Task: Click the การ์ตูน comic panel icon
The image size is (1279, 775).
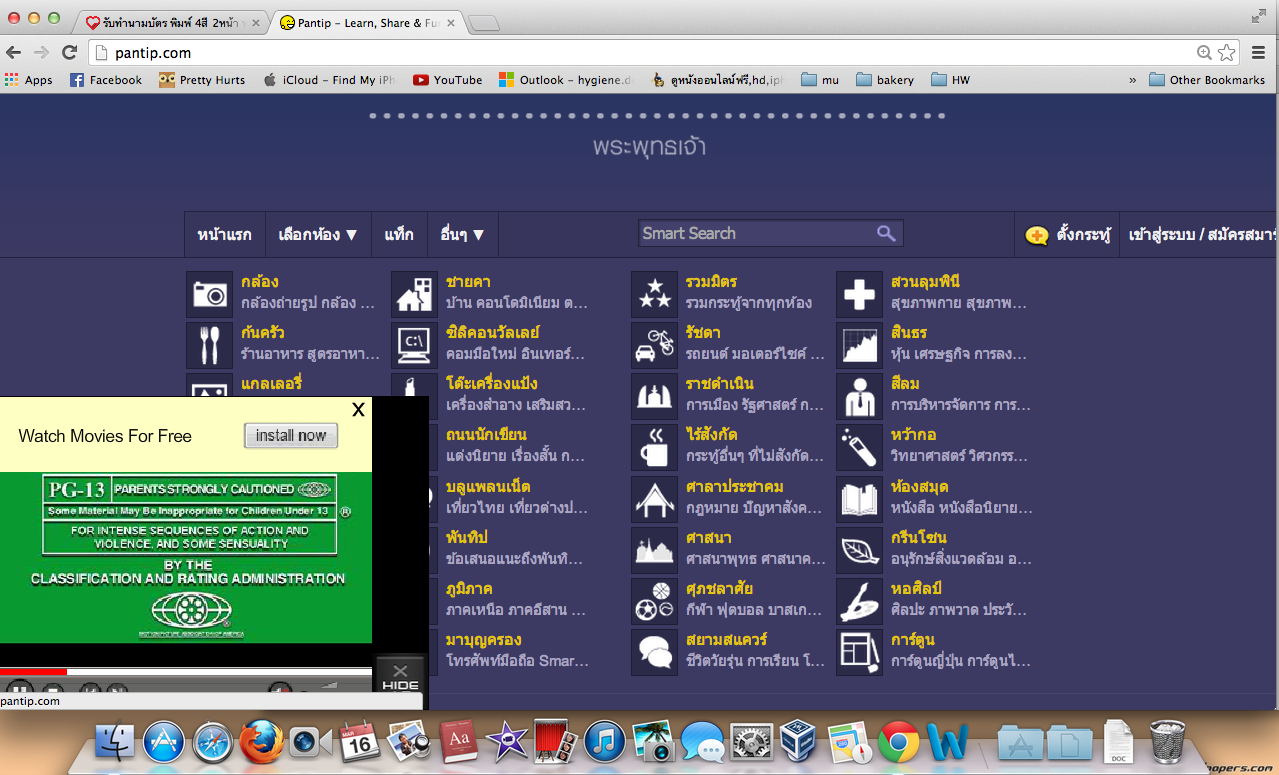Action: (x=859, y=652)
